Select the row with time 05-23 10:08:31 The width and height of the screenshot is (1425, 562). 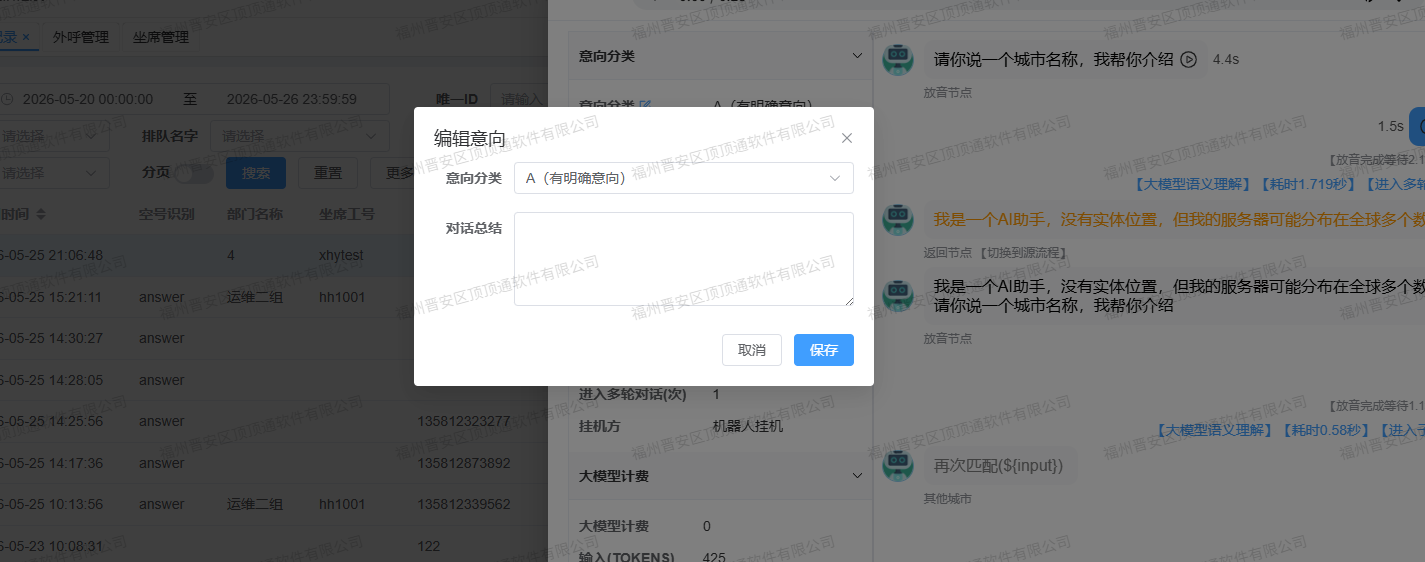pyautogui.click(x=274, y=546)
